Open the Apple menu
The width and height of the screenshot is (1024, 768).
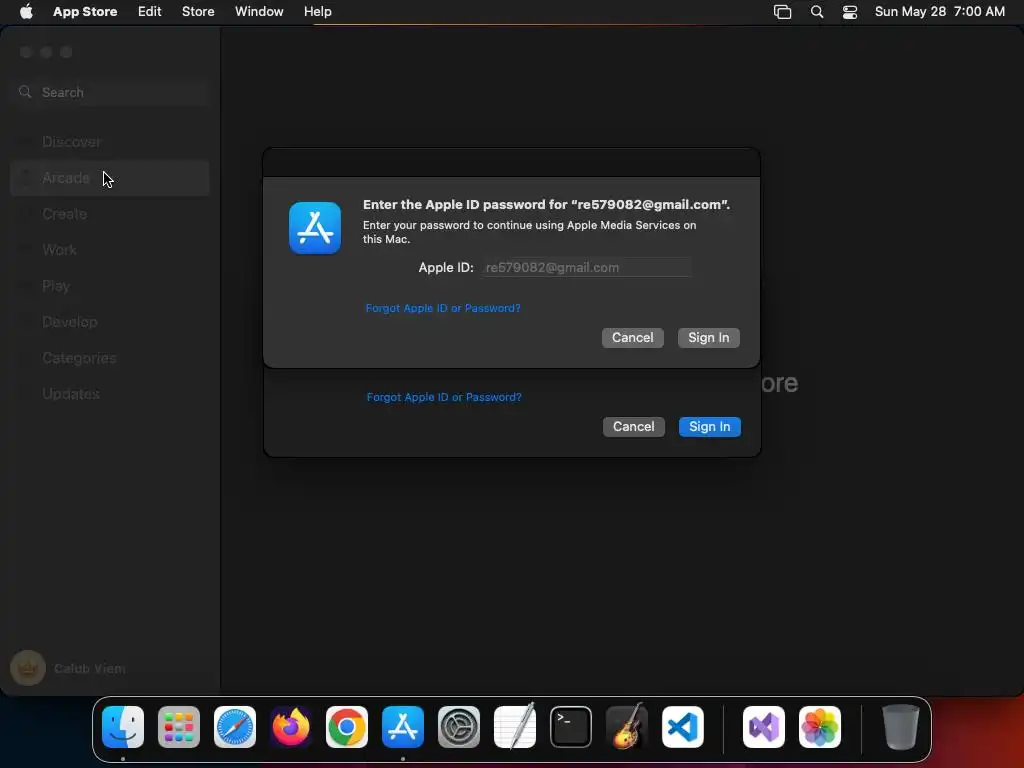(x=26, y=11)
